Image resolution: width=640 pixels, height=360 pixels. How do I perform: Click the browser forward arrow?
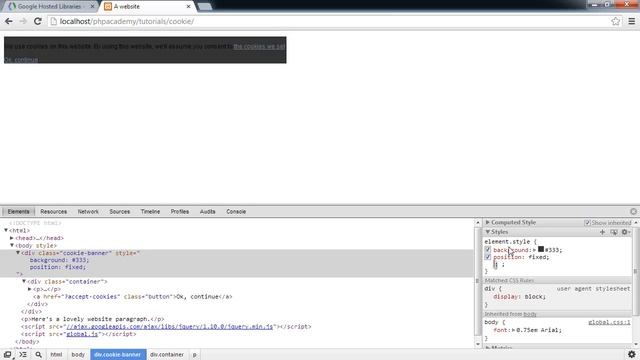point(23,21)
